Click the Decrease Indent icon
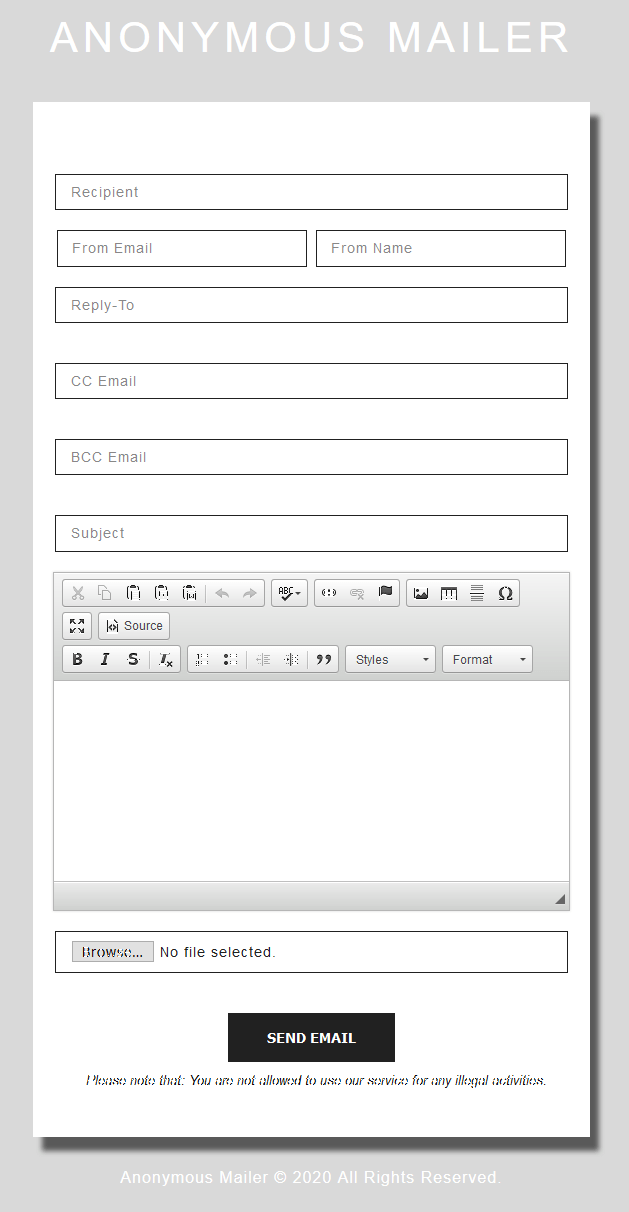This screenshot has height=1212, width=629. pyautogui.click(x=263, y=660)
